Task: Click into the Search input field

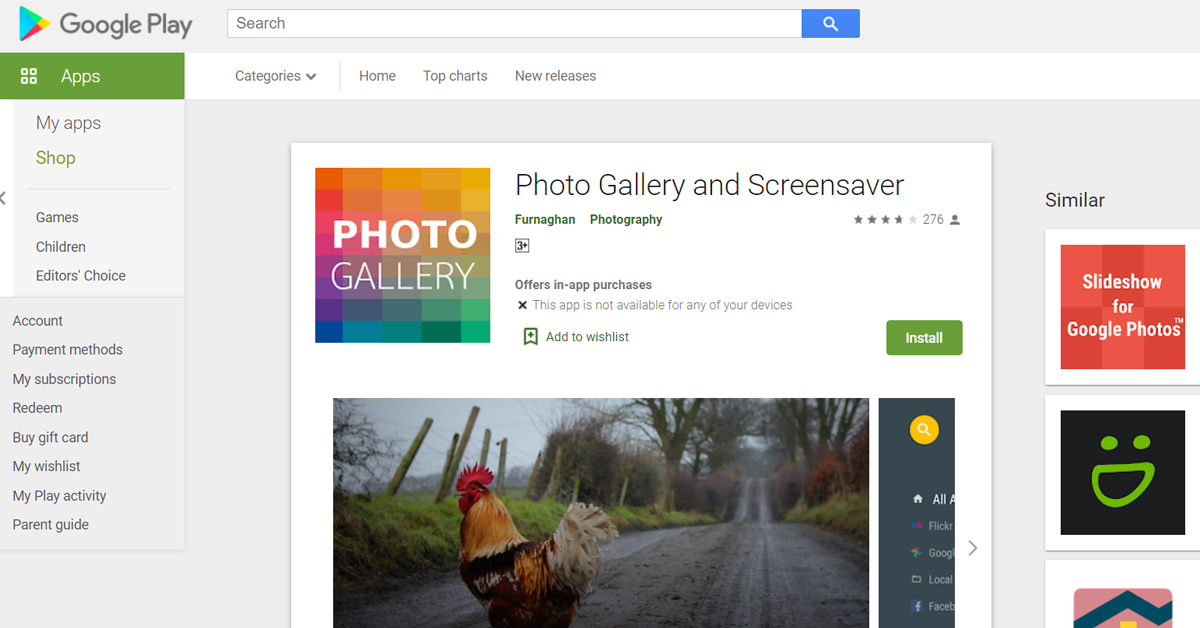Action: (x=514, y=24)
